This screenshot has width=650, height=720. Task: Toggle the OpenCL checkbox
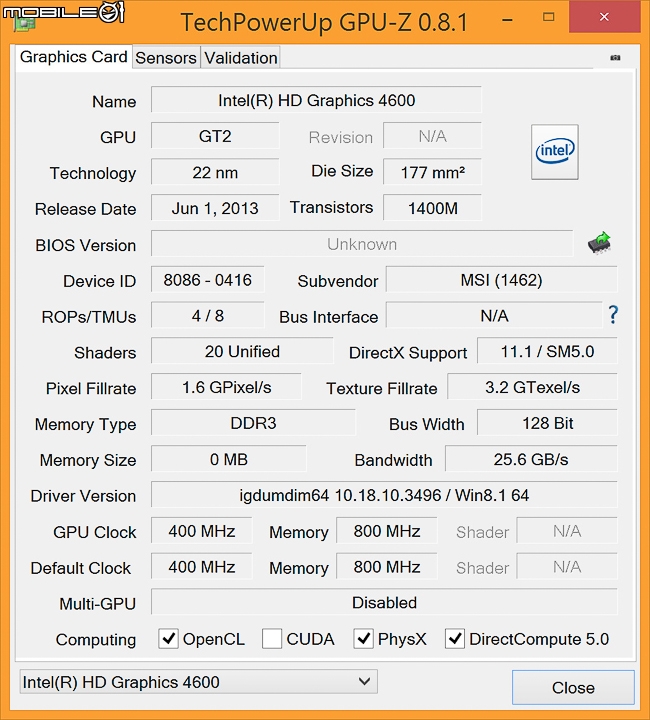coord(168,639)
